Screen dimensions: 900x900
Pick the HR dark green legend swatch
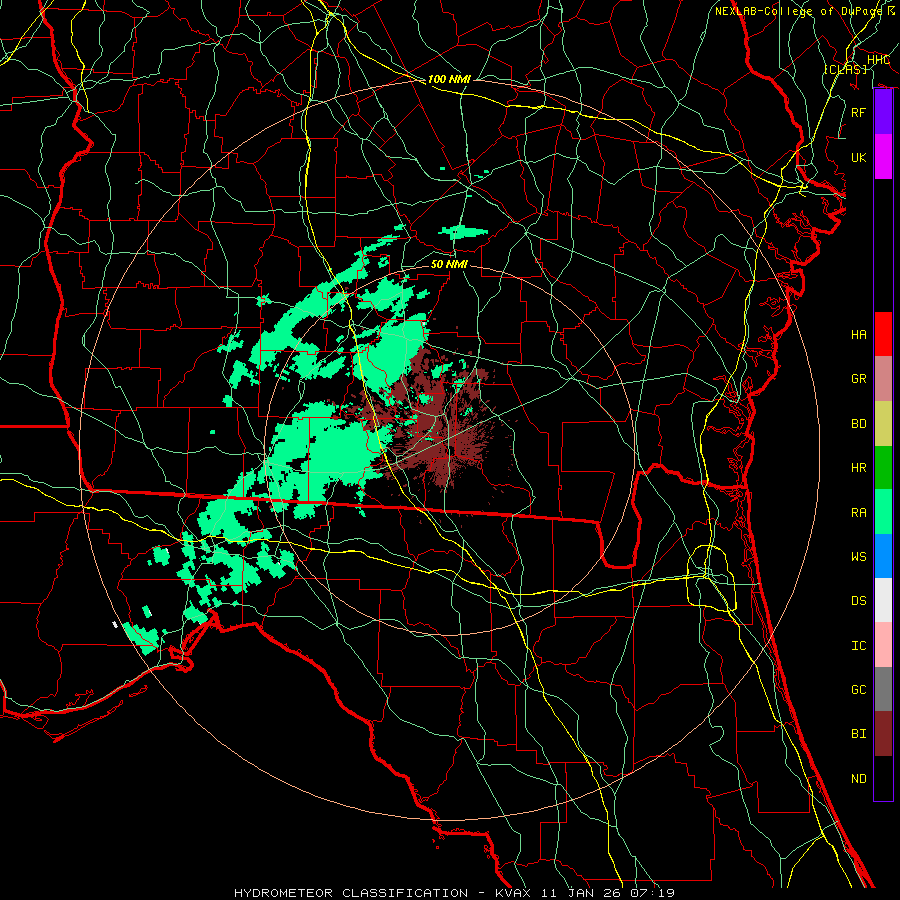883,468
